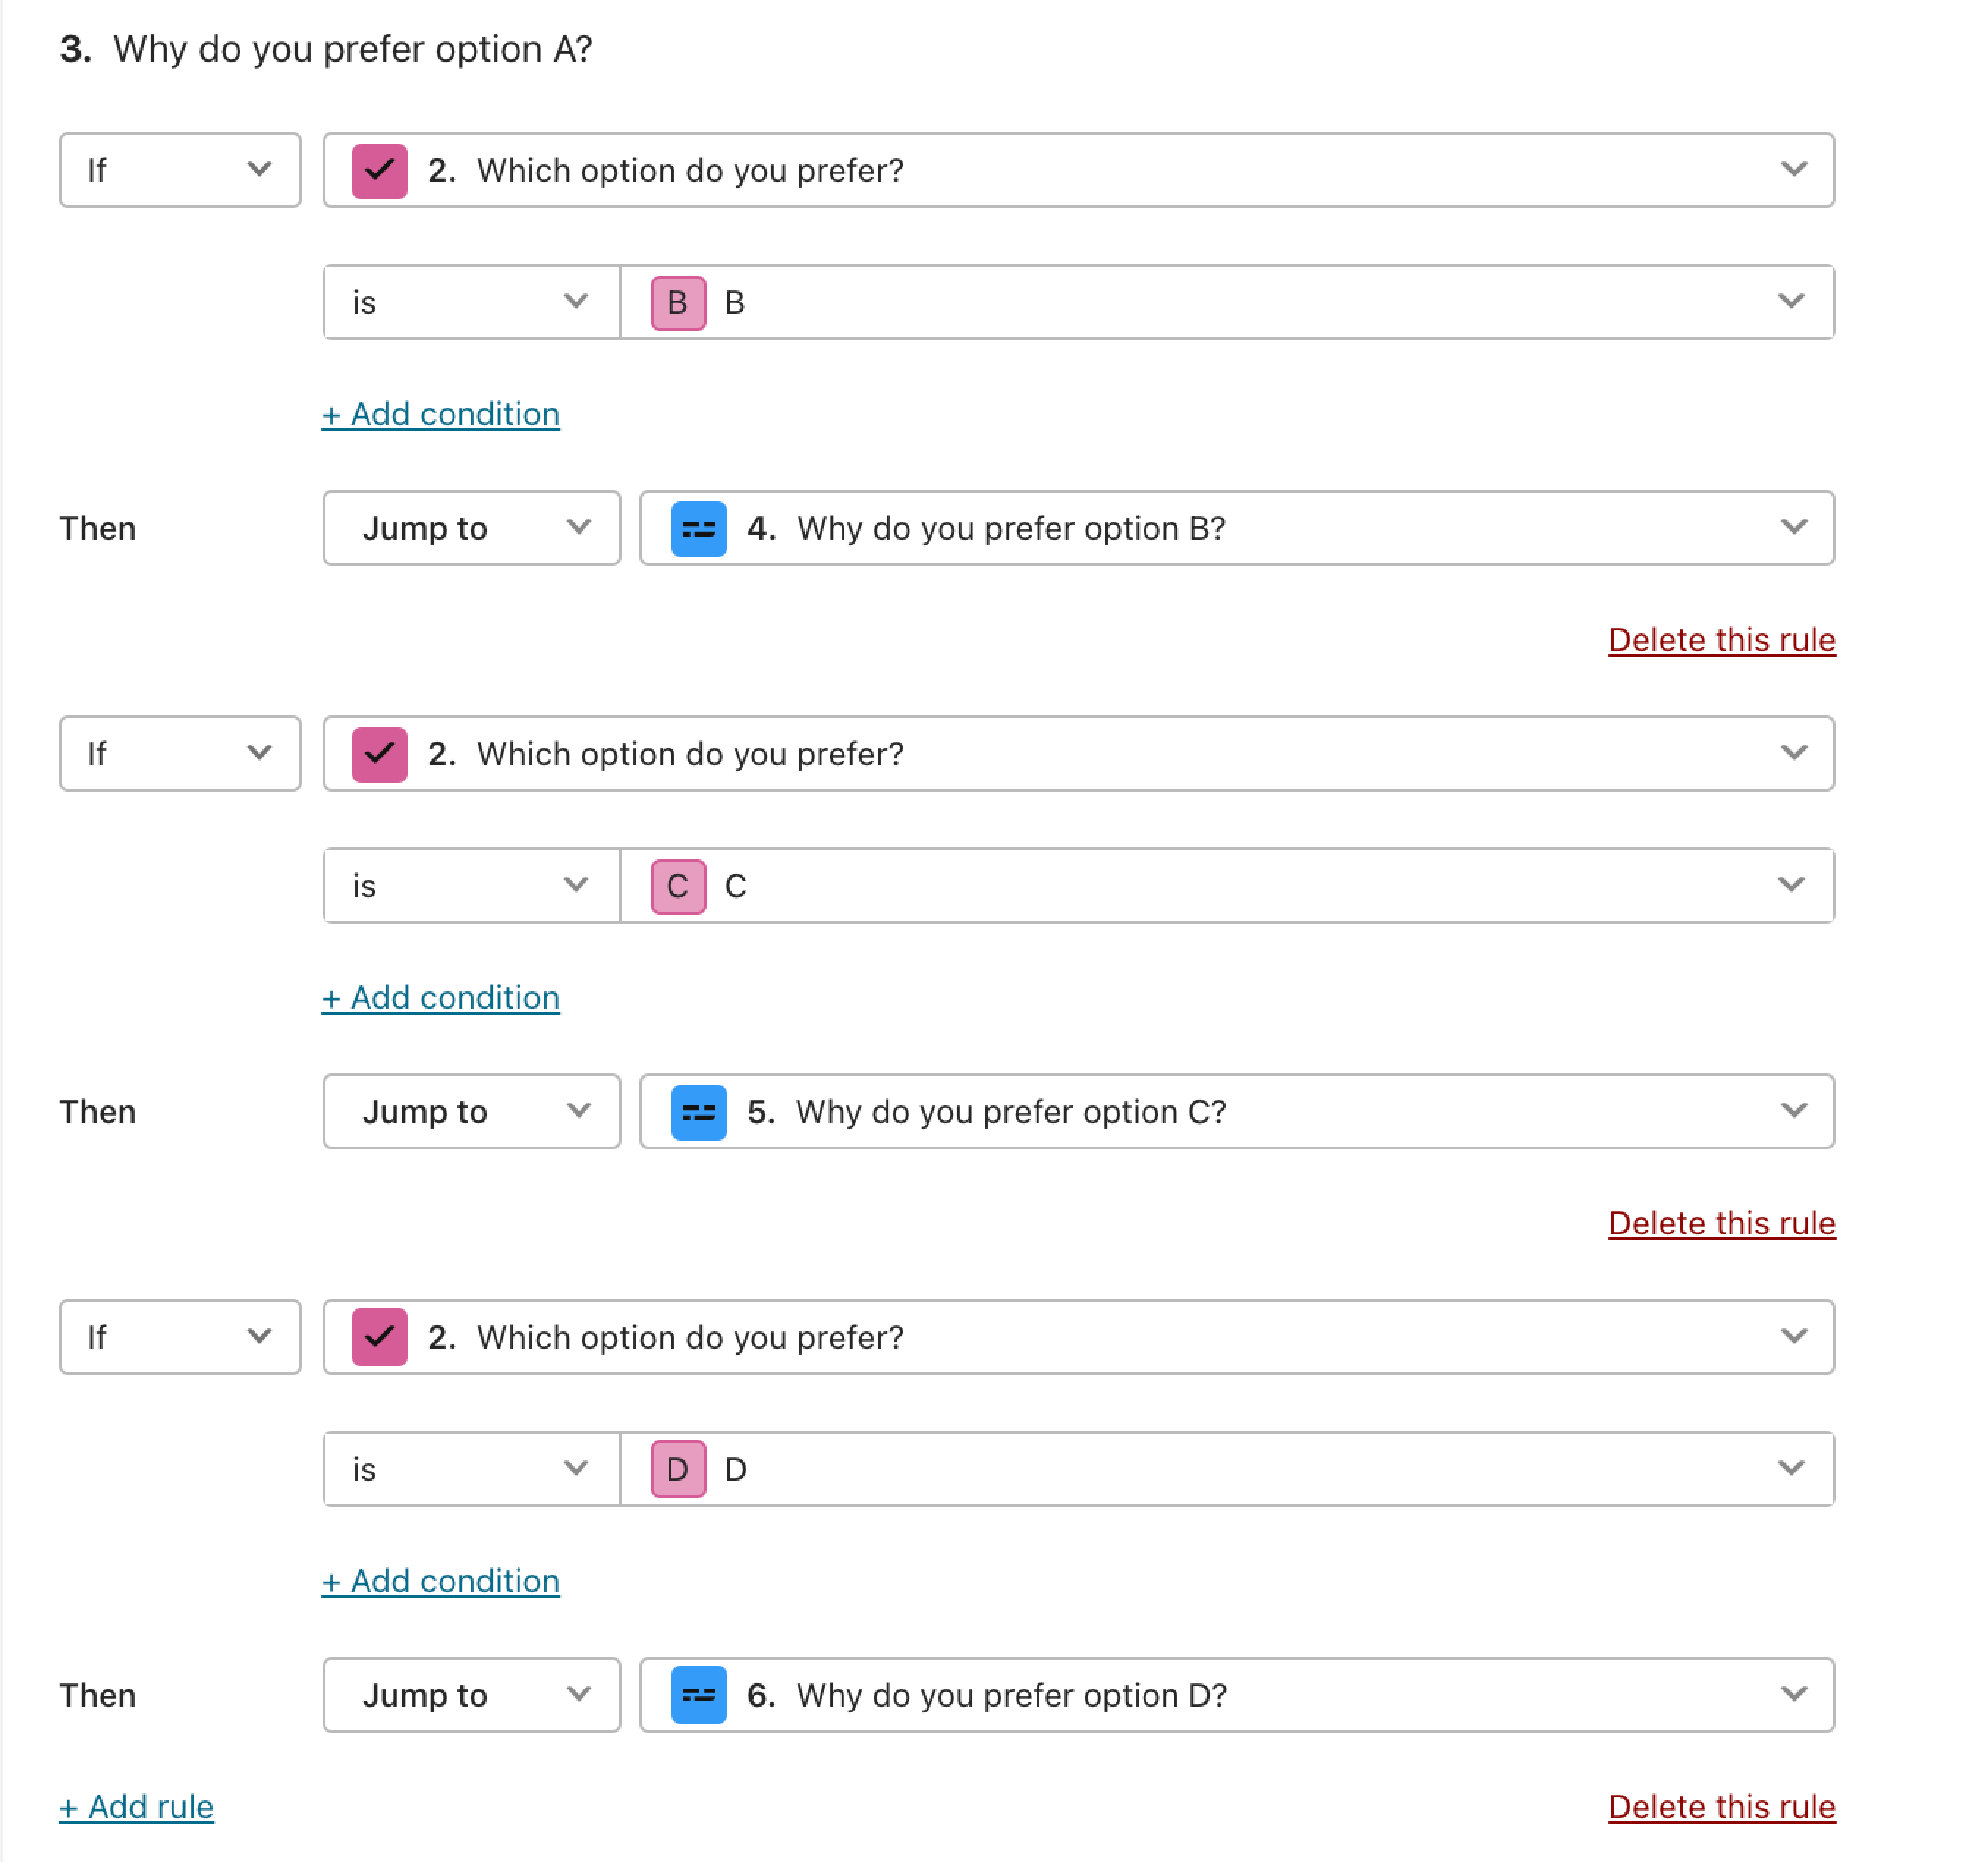Expand the answer C value dropdown
Viewport: 1988px width, 1862px height.
(1227, 886)
